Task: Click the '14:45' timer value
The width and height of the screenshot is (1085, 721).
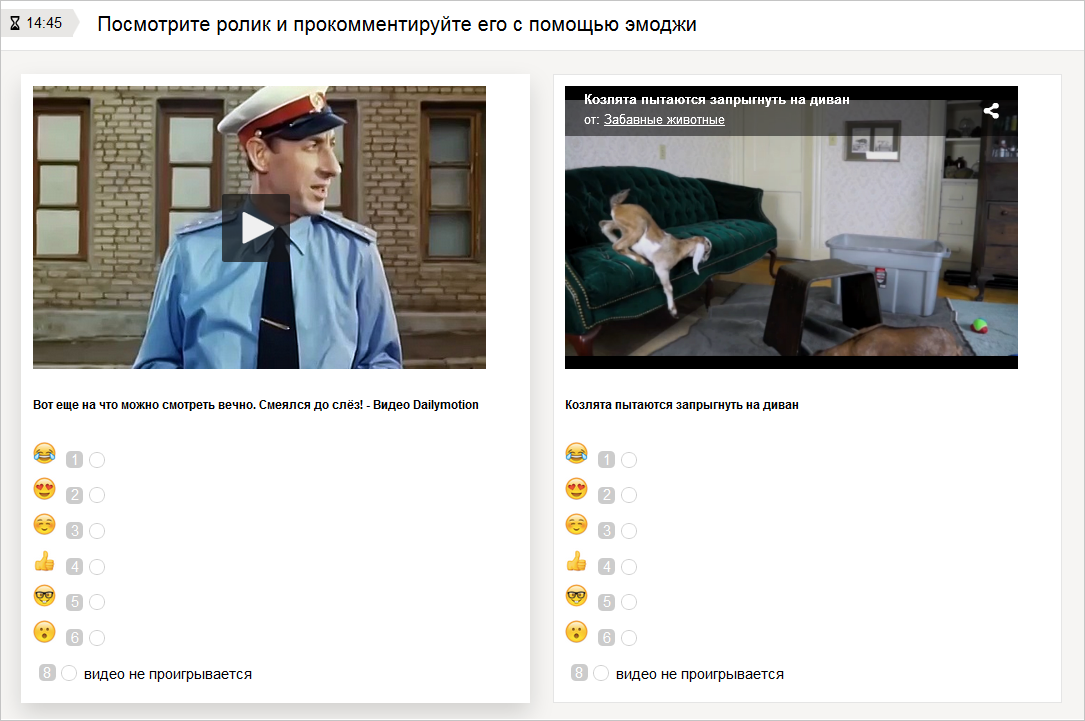Action: [44, 24]
